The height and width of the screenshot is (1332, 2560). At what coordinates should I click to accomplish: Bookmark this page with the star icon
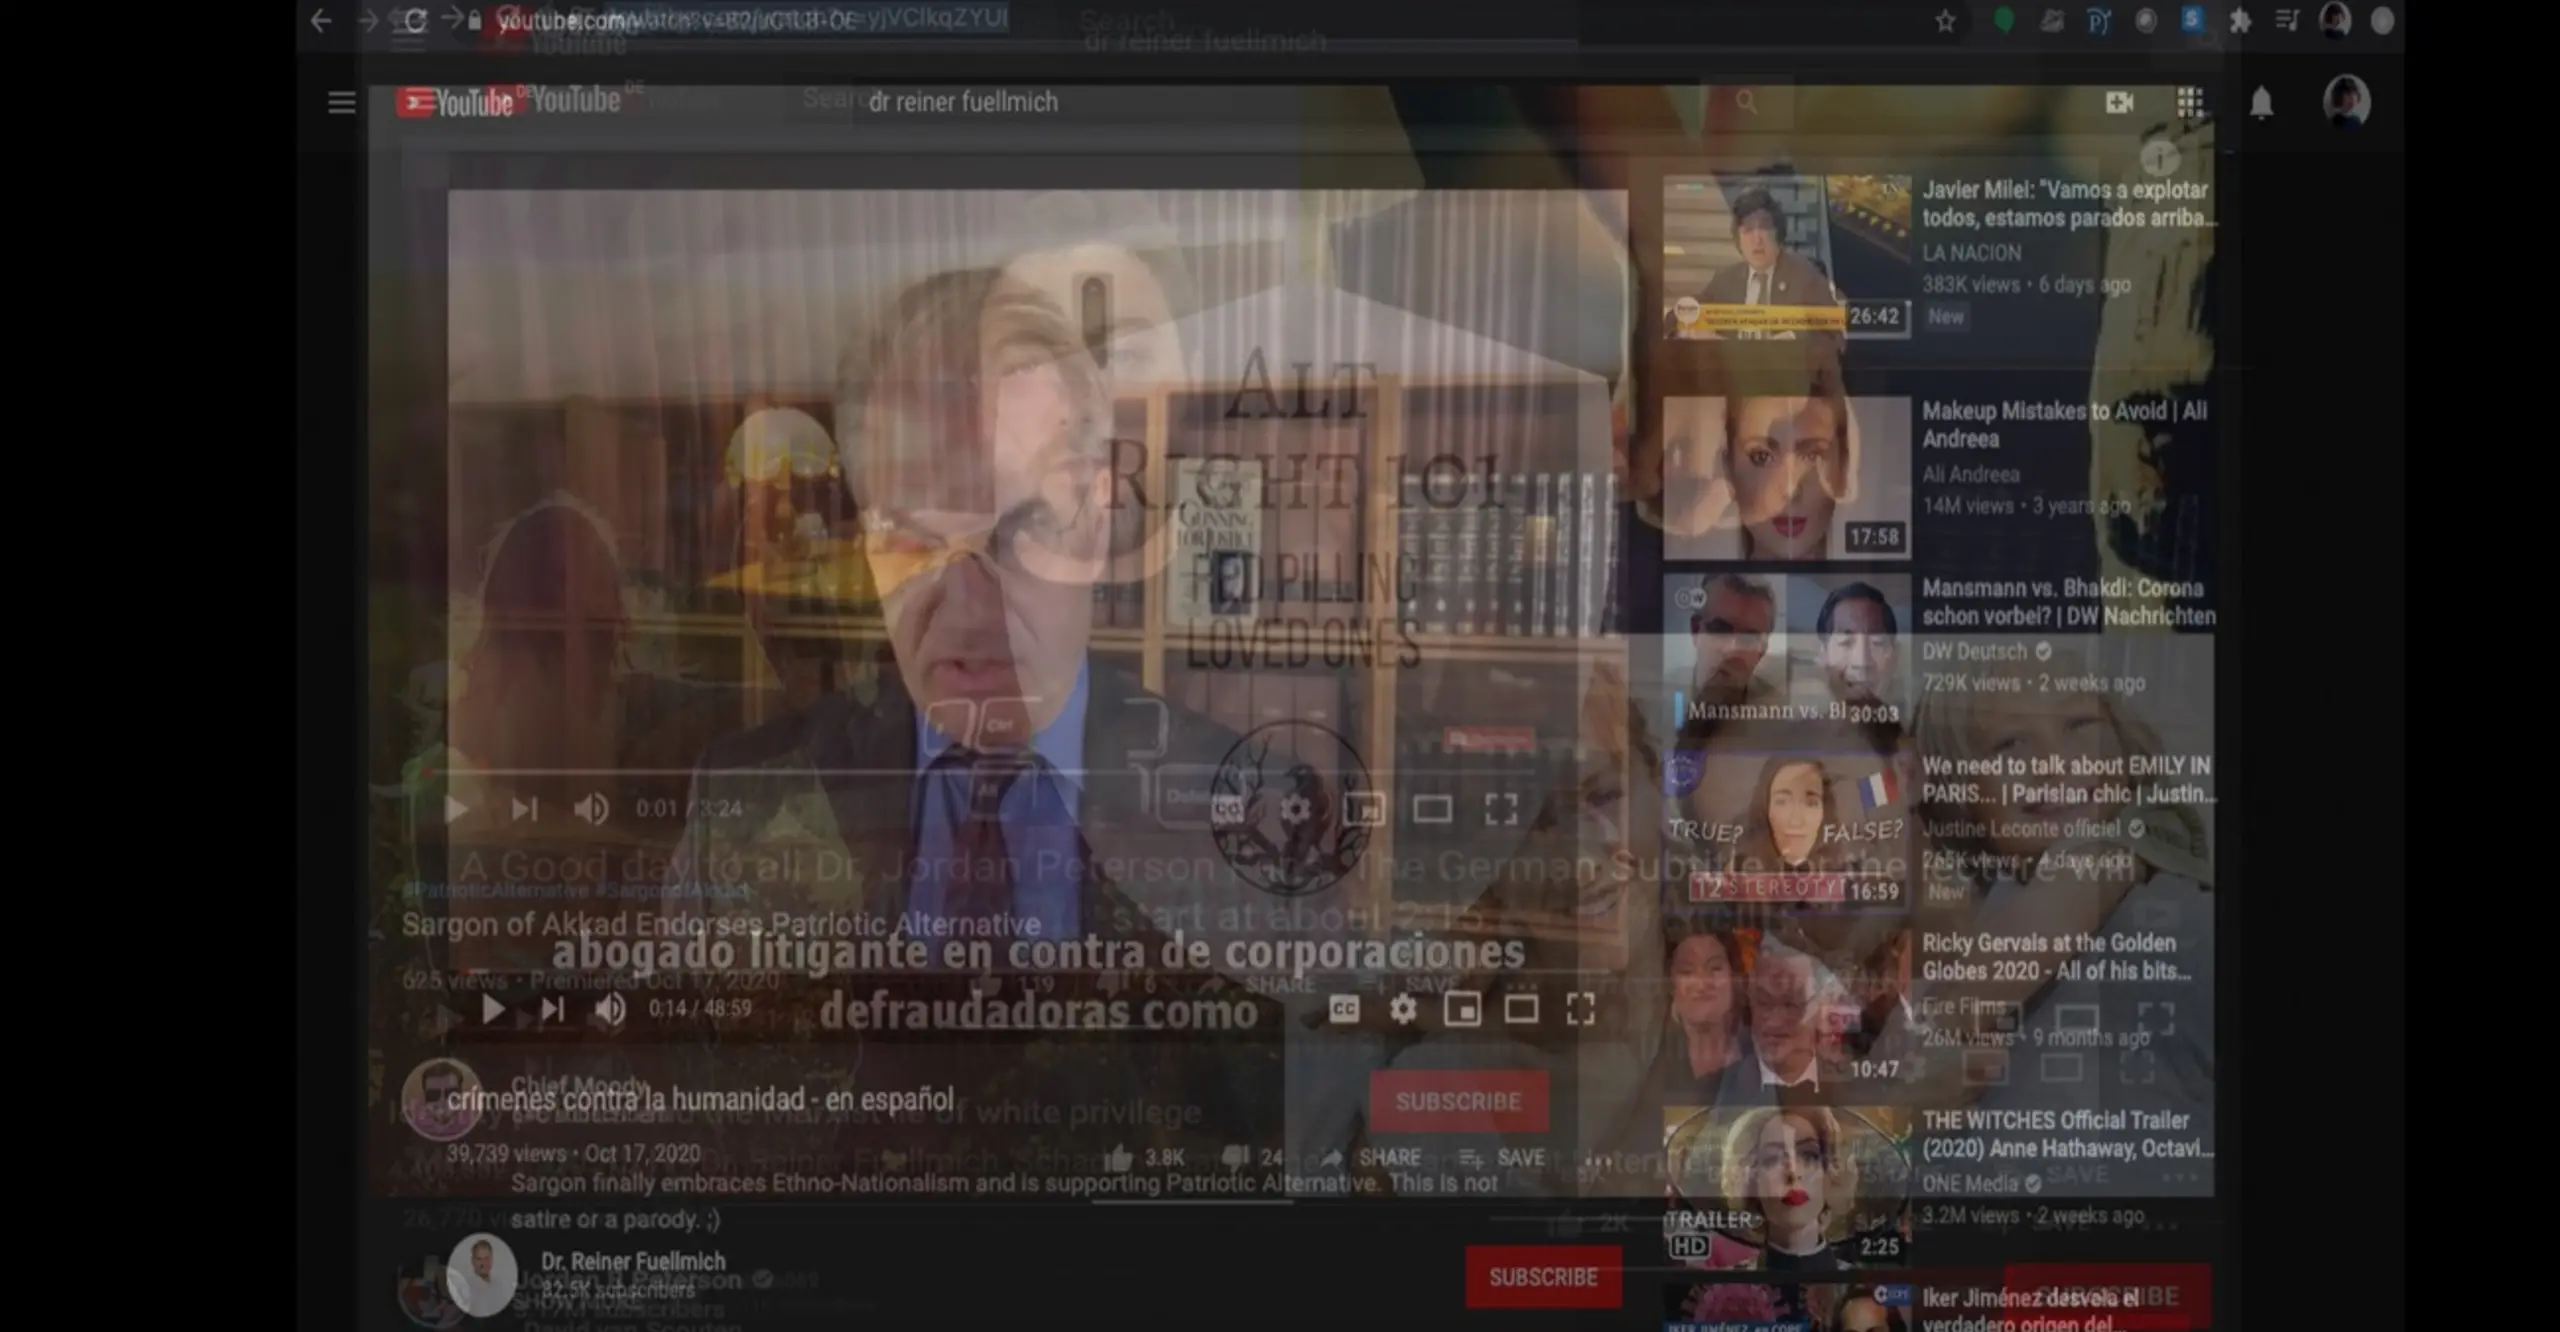tap(1945, 21)
